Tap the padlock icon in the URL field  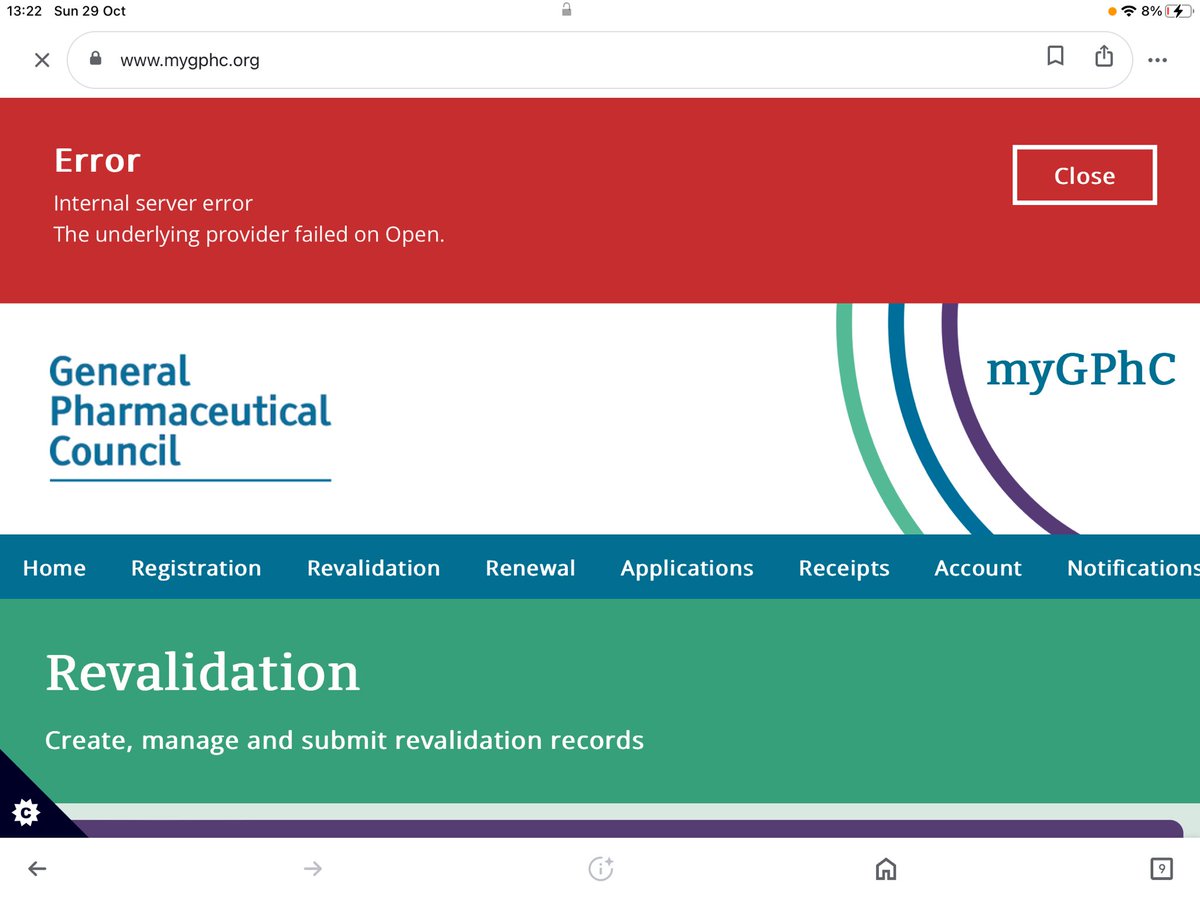(x=96, y=59)
